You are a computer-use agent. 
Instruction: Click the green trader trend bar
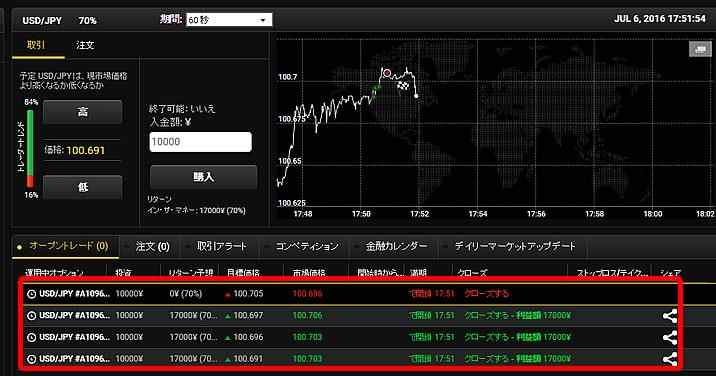pyautogui.click(x=30, y=143)
